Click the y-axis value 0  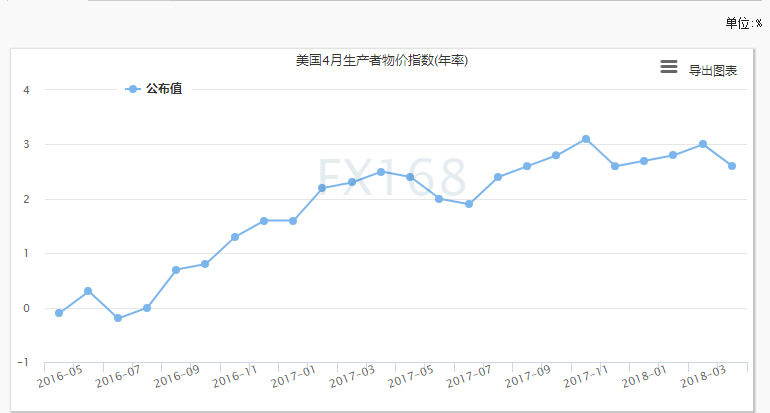(27, 308)
